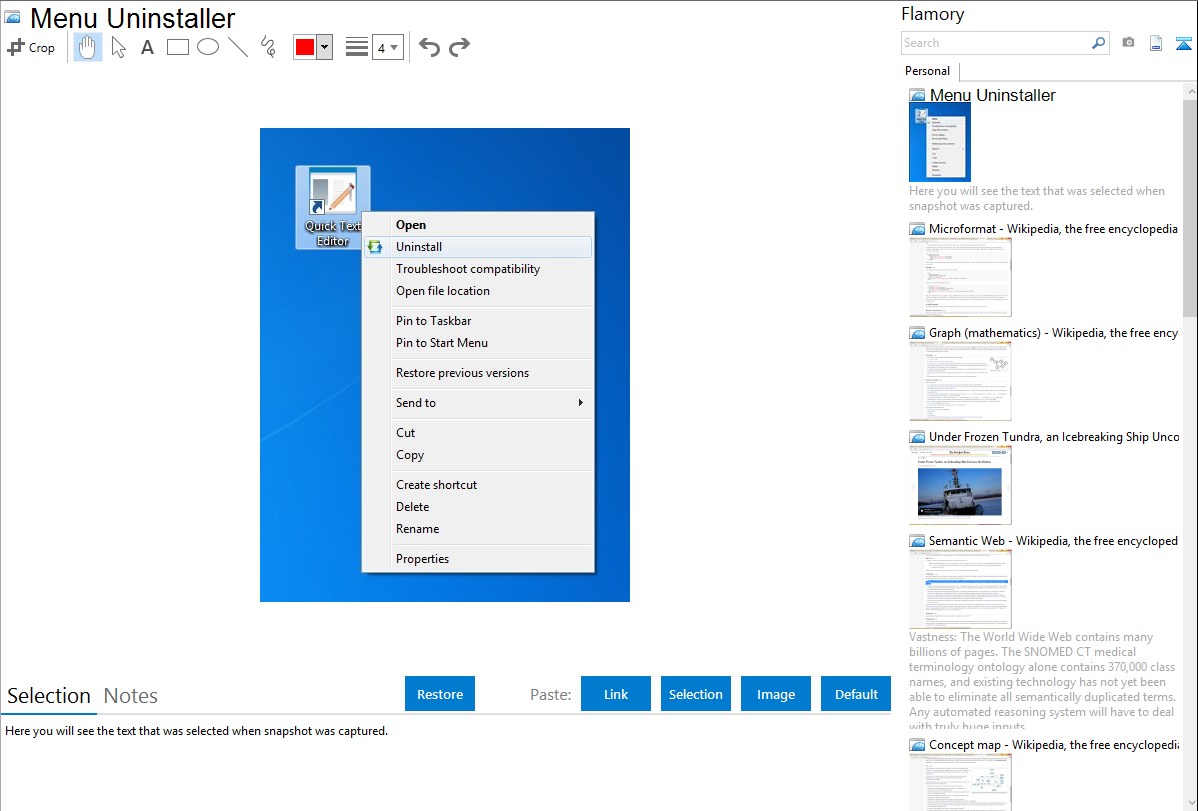Click Rename in the context menu
The image size is (1198, 811).
coord(478,529)
